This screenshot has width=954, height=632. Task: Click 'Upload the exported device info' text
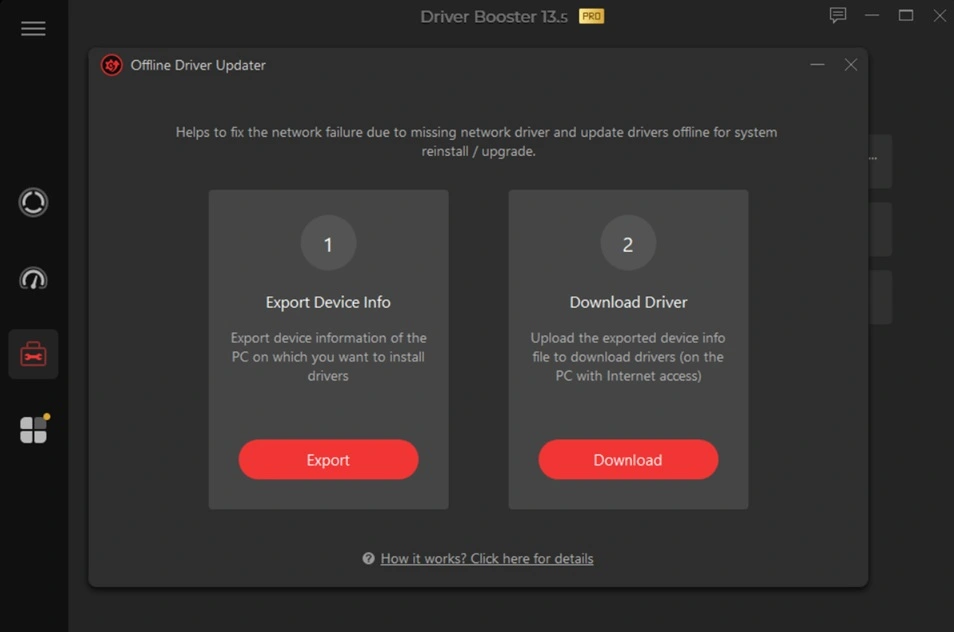pyautogui.click(x=628, y=356)
